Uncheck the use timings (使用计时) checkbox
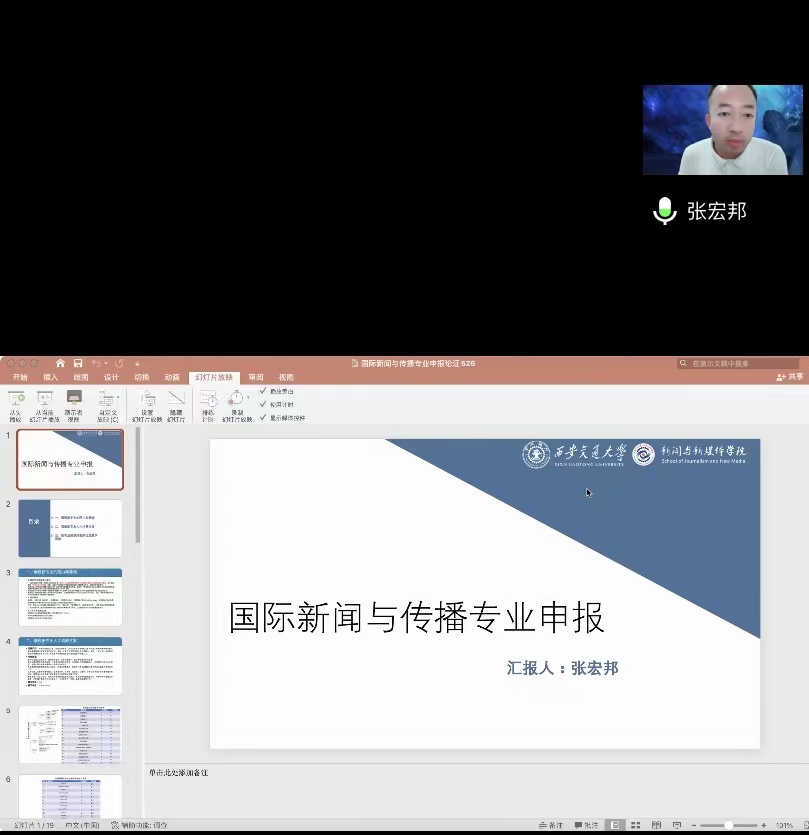The width and height of the screenshot is (809, 835). tap(263, 404)
